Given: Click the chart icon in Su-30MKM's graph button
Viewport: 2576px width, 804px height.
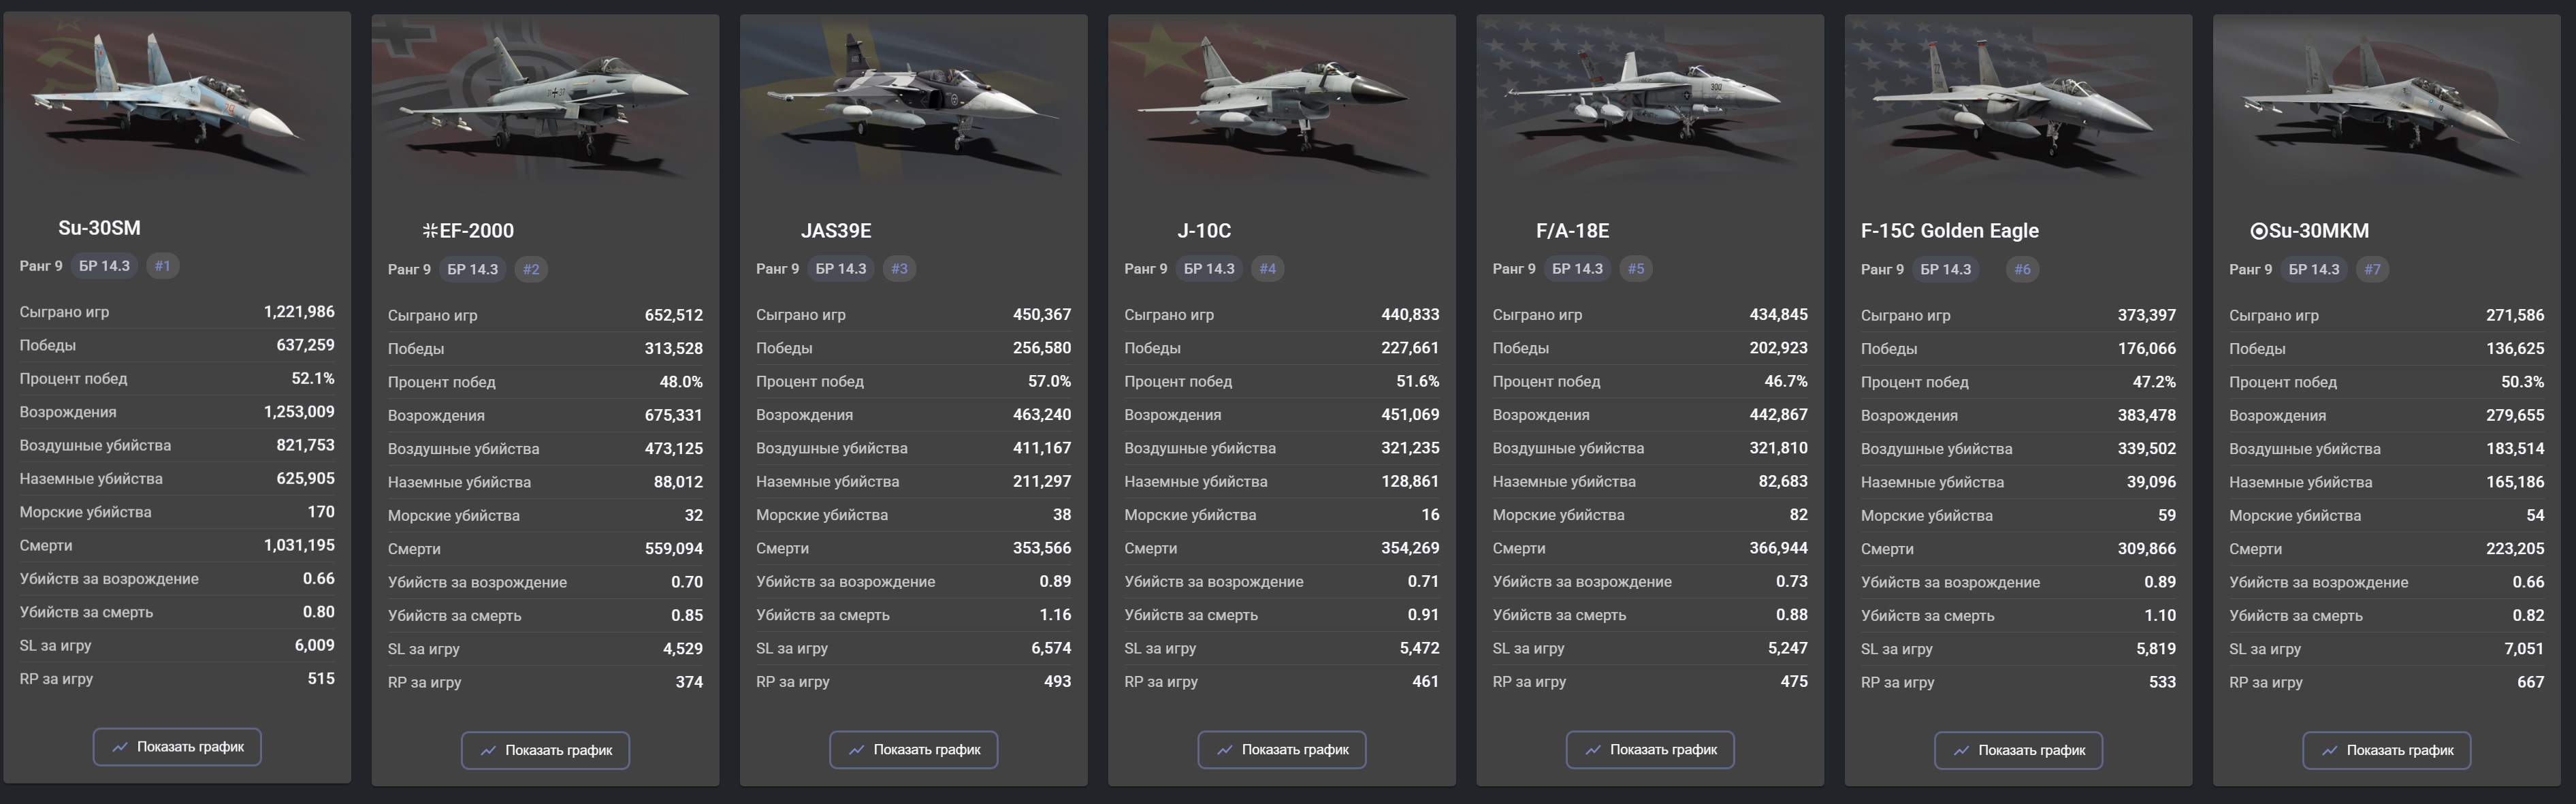Looking at the screenshot, I should [x=2329, y=750].
